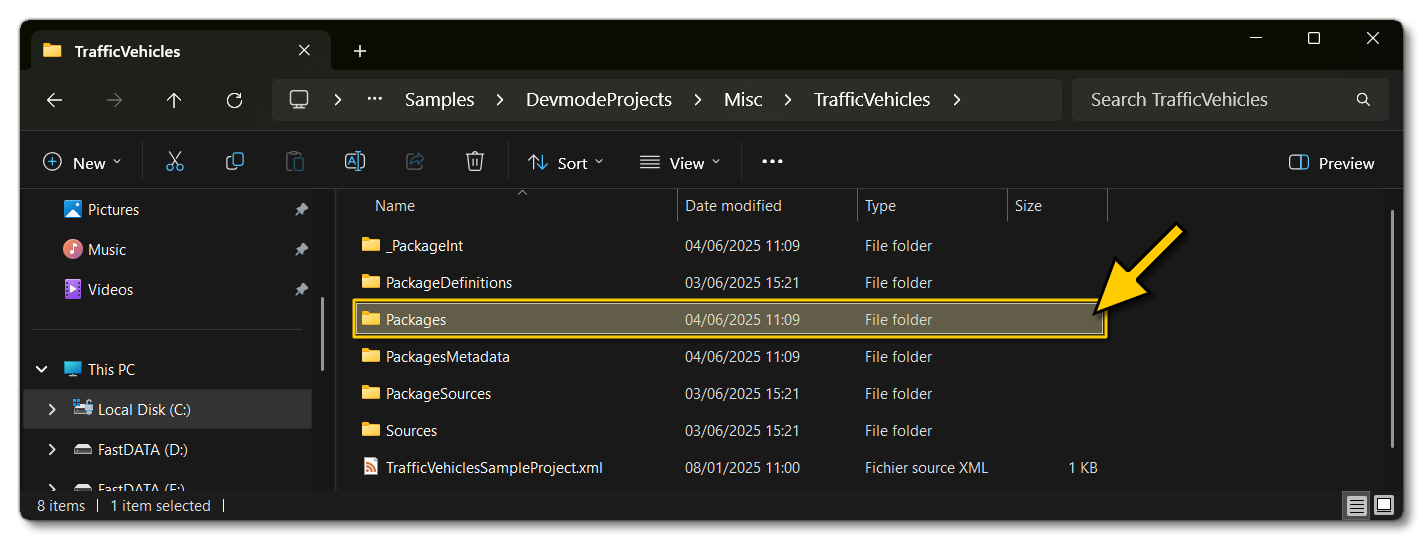The height and width of the screenshot is (540, 1423).
Task: Click the Refresh button
Action: (234, 100)
